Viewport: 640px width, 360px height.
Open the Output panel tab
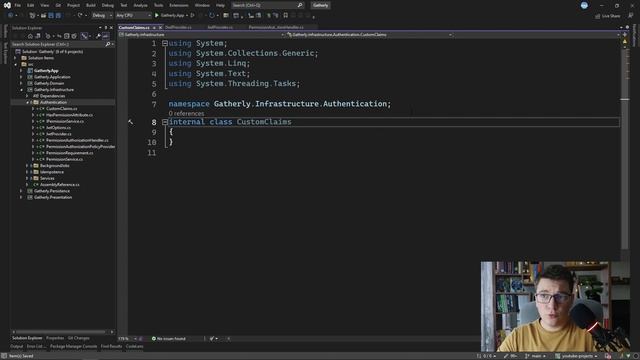[16, 347]
